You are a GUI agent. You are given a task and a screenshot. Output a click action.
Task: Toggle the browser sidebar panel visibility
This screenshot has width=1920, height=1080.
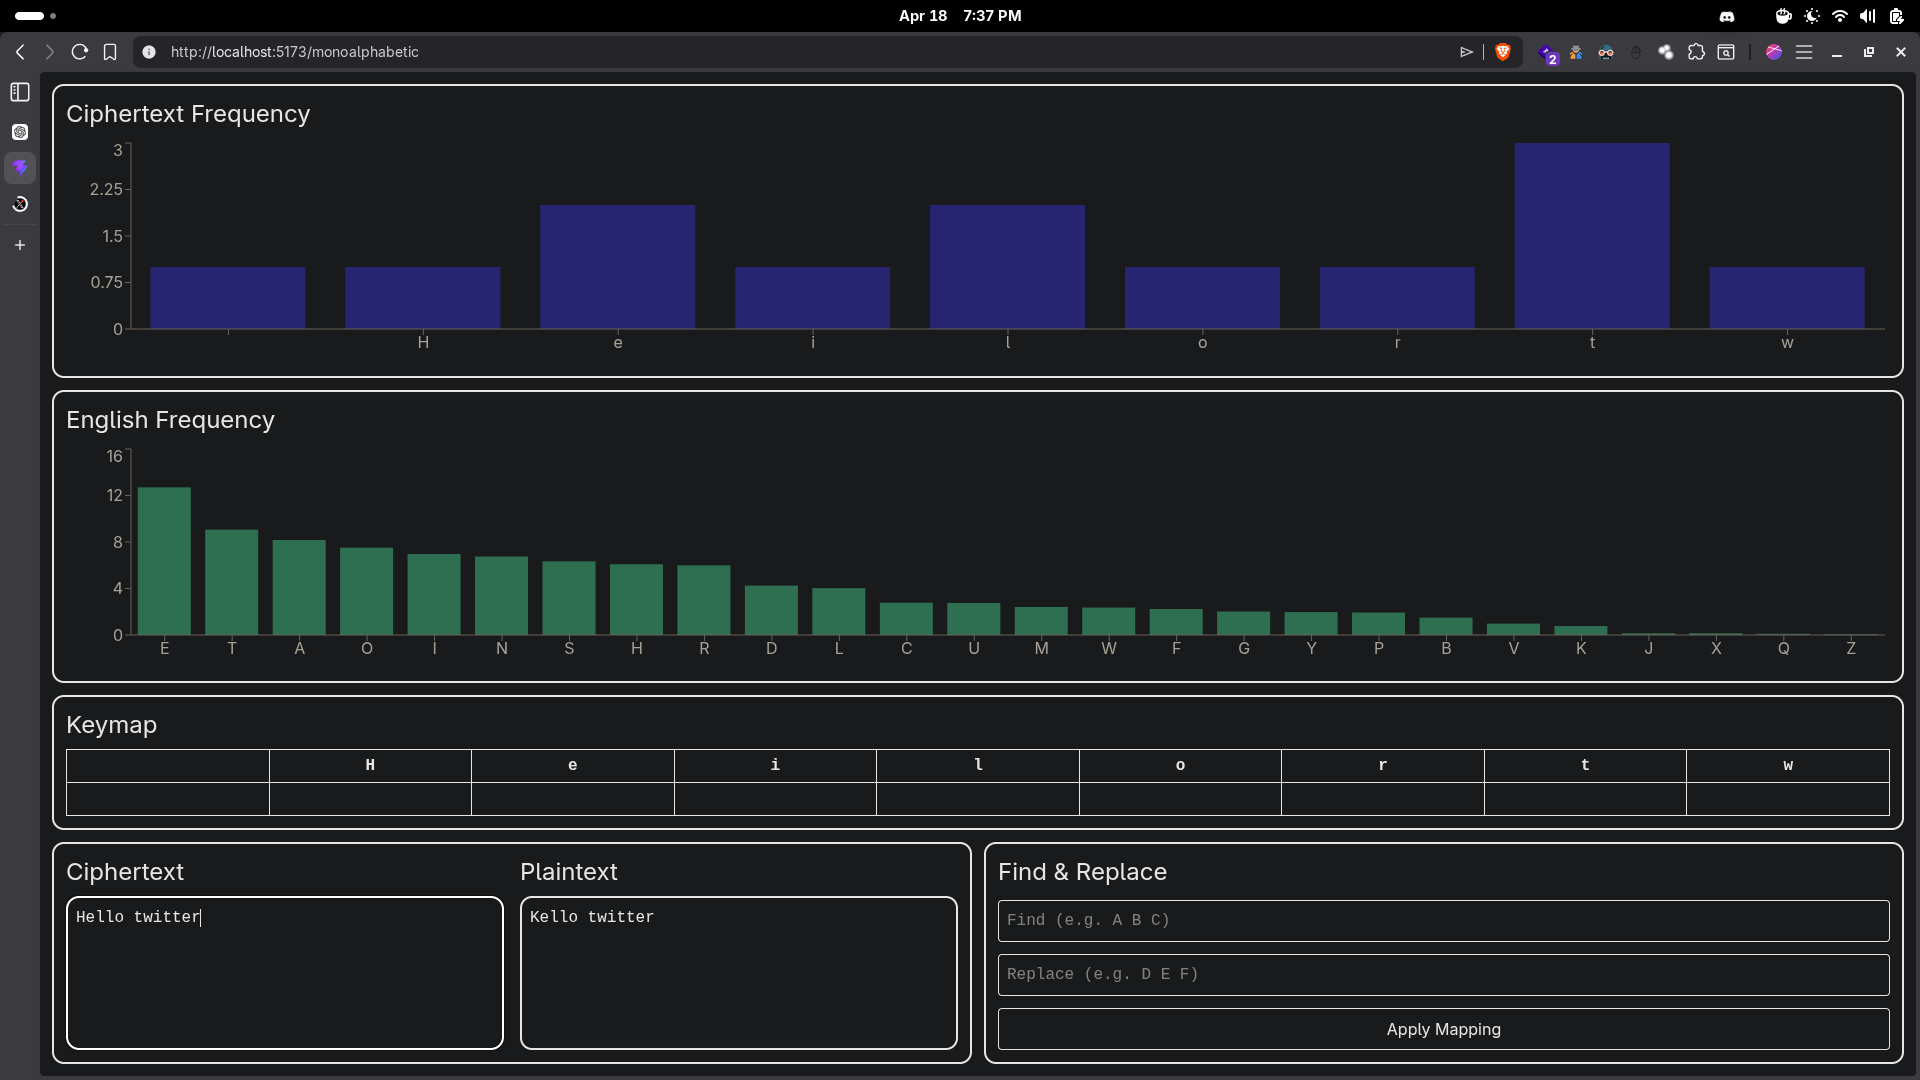point(20,92)
